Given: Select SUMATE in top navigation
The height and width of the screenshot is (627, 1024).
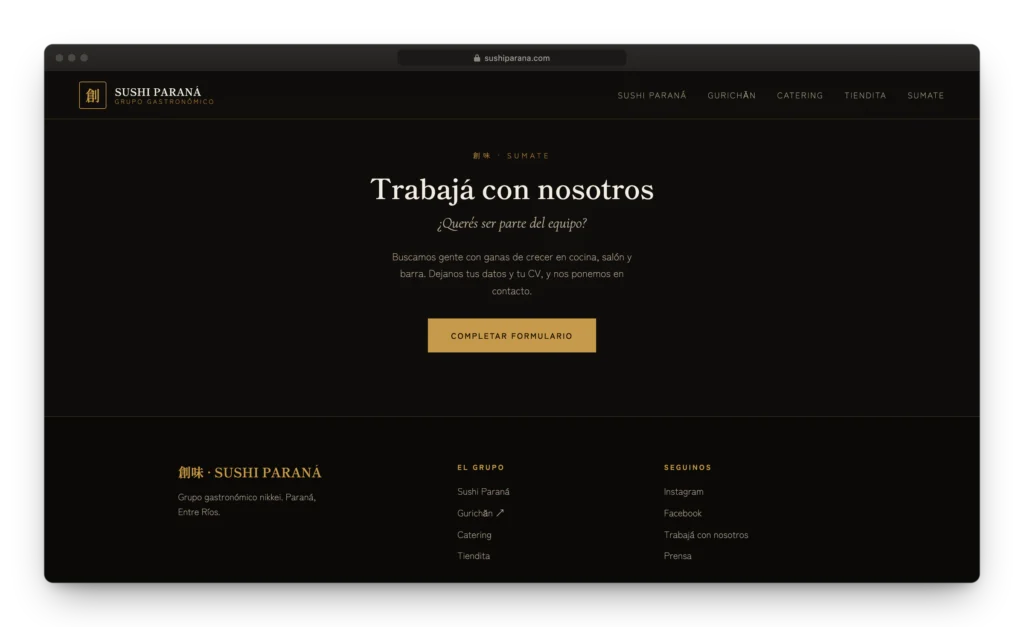Looking at the screenshot, I should pos(925,95).
